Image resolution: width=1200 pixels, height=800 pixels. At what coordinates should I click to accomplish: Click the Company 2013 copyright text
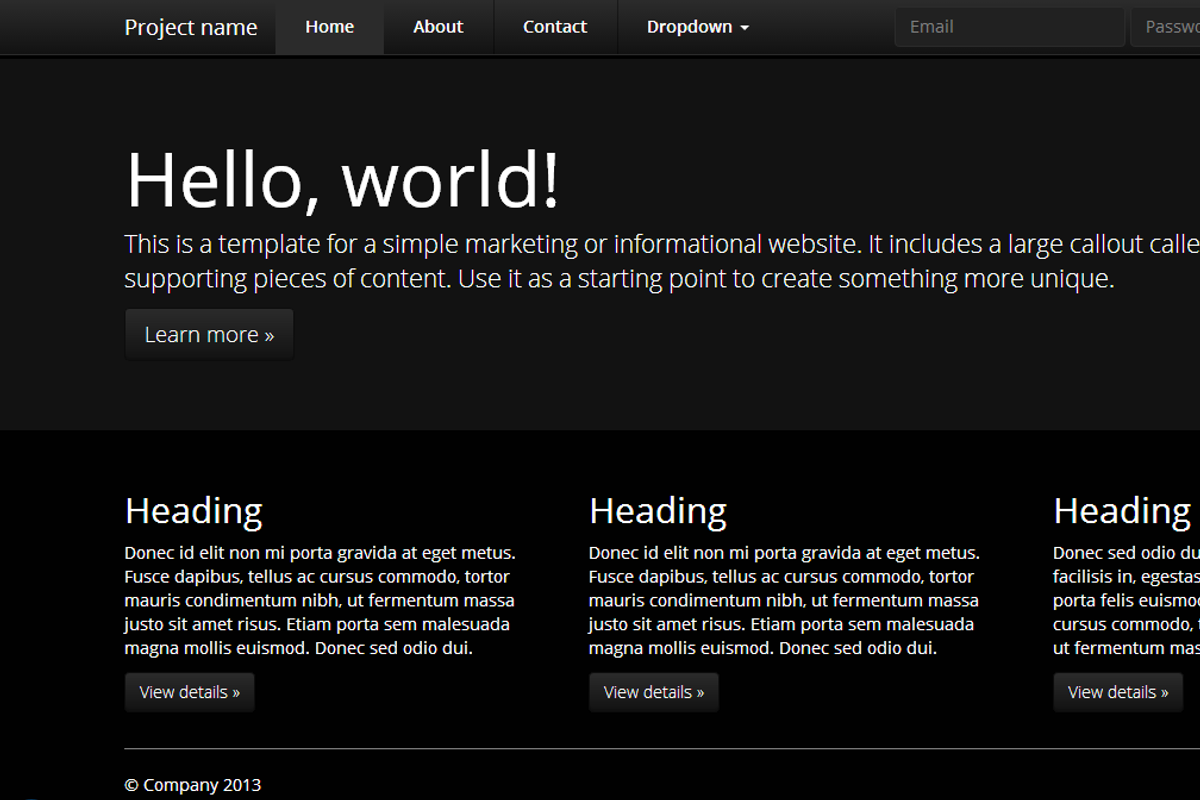(192, 785)
